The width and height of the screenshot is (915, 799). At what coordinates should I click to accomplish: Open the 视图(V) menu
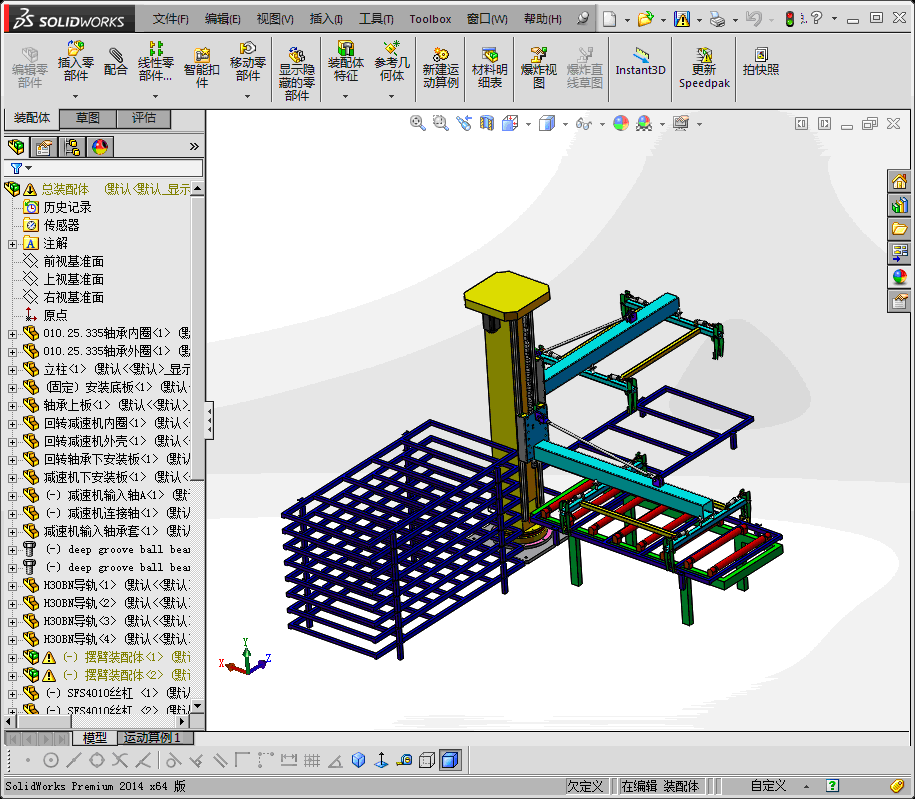click(x=275, y=19)
